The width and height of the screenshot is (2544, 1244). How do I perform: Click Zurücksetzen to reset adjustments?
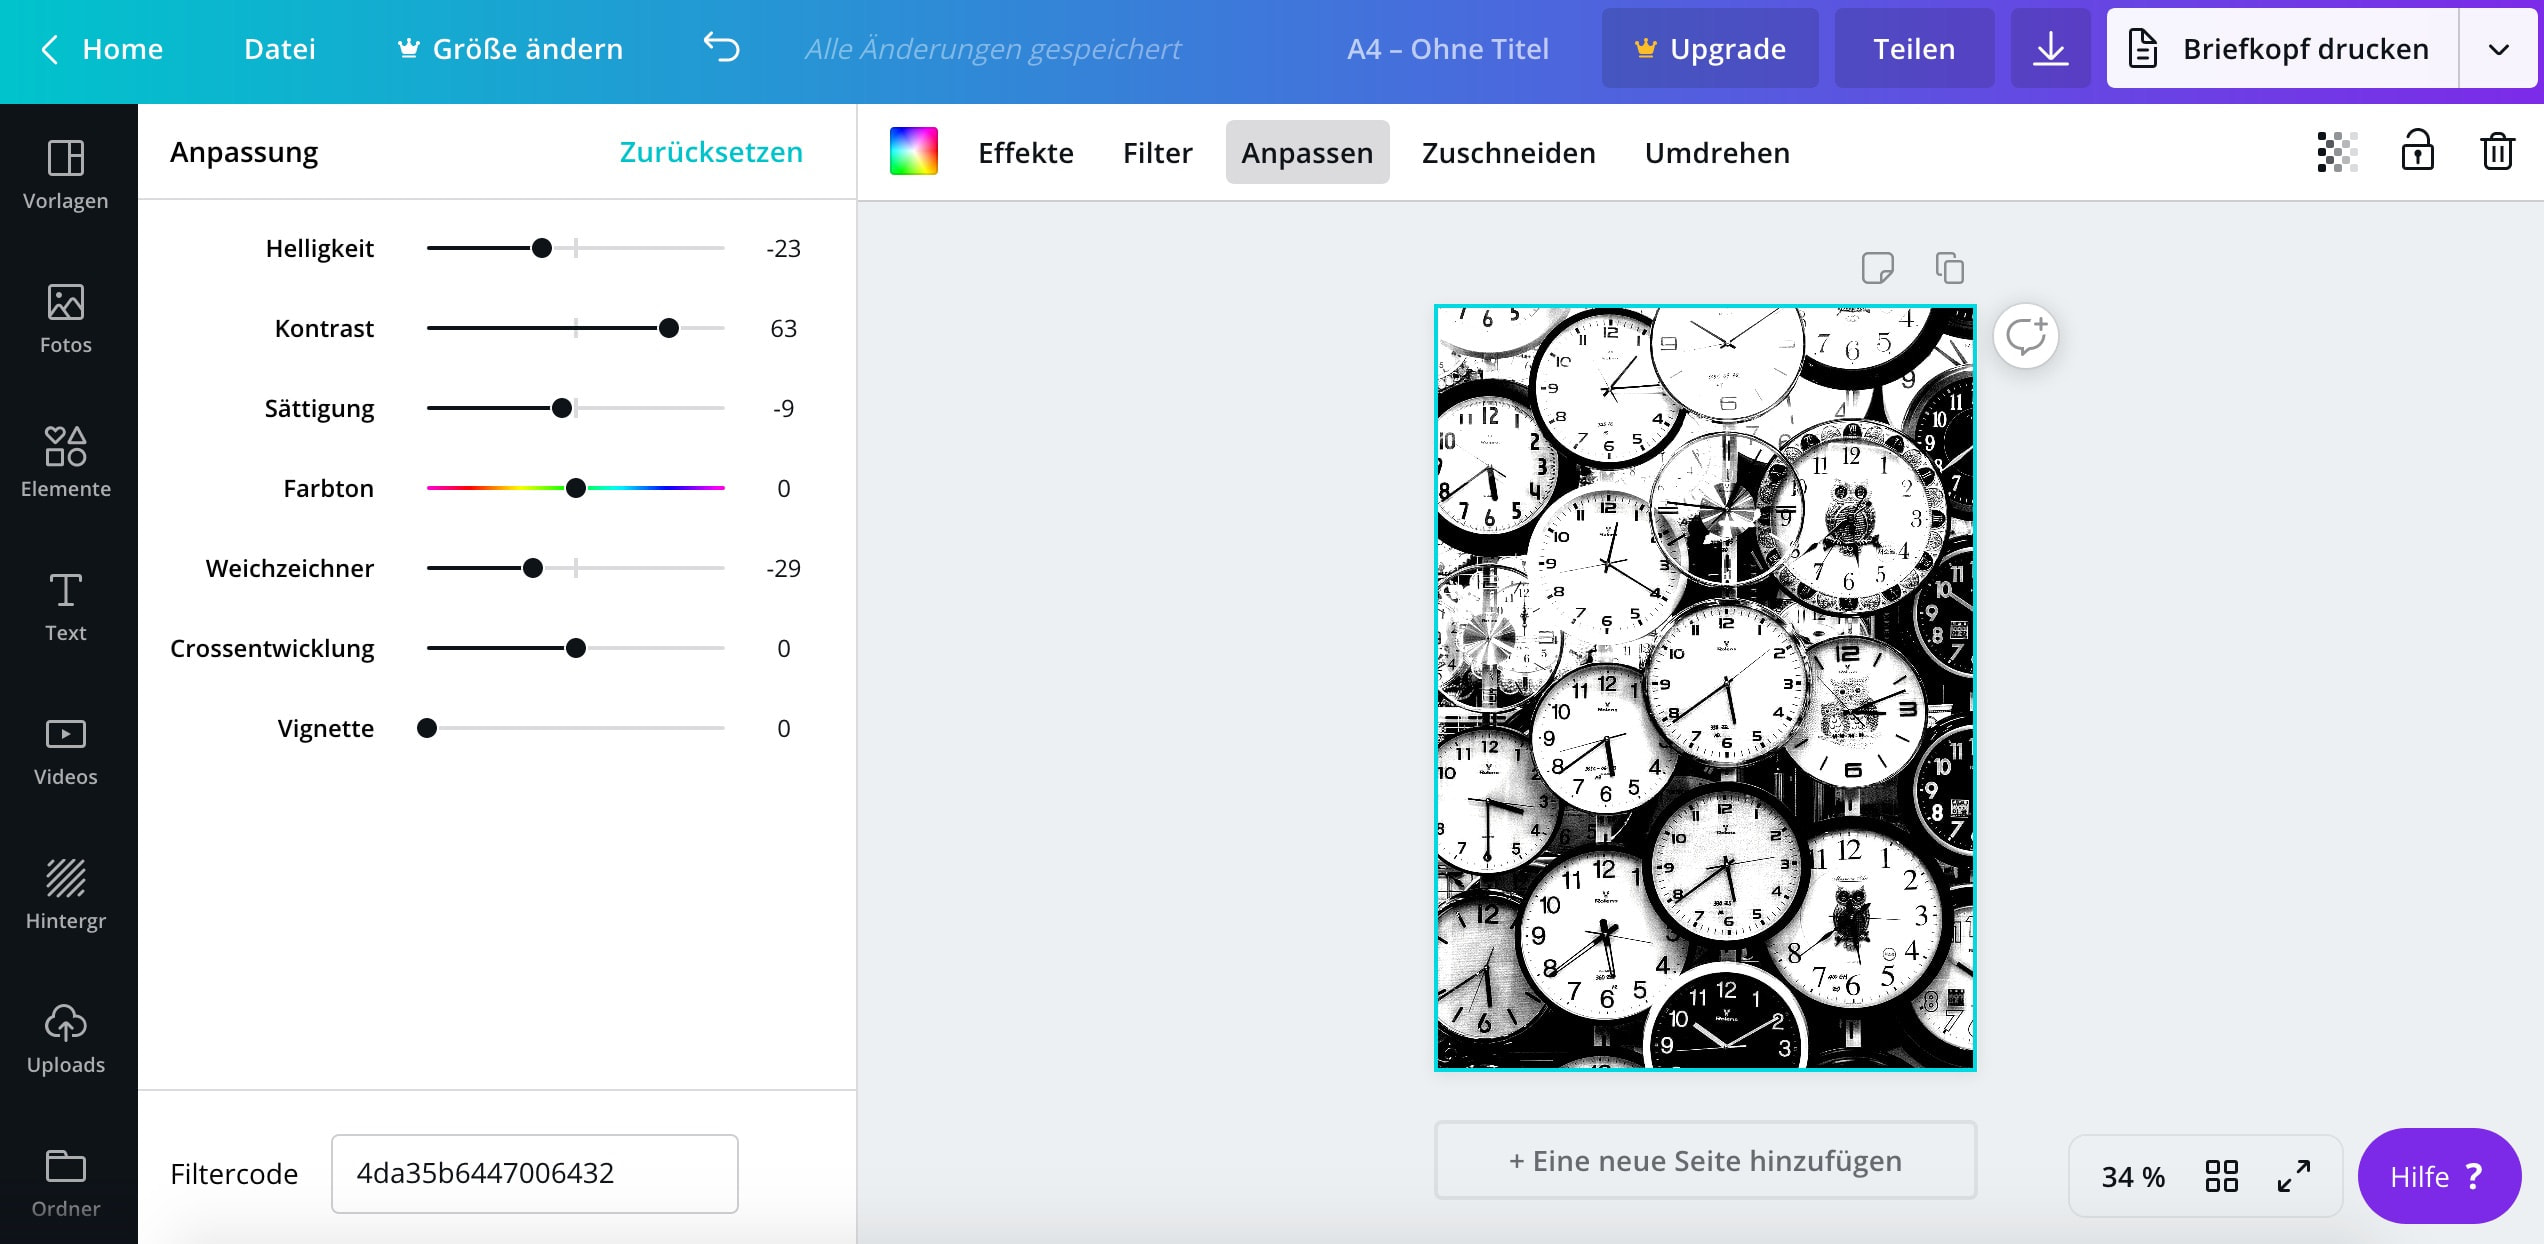711,152
